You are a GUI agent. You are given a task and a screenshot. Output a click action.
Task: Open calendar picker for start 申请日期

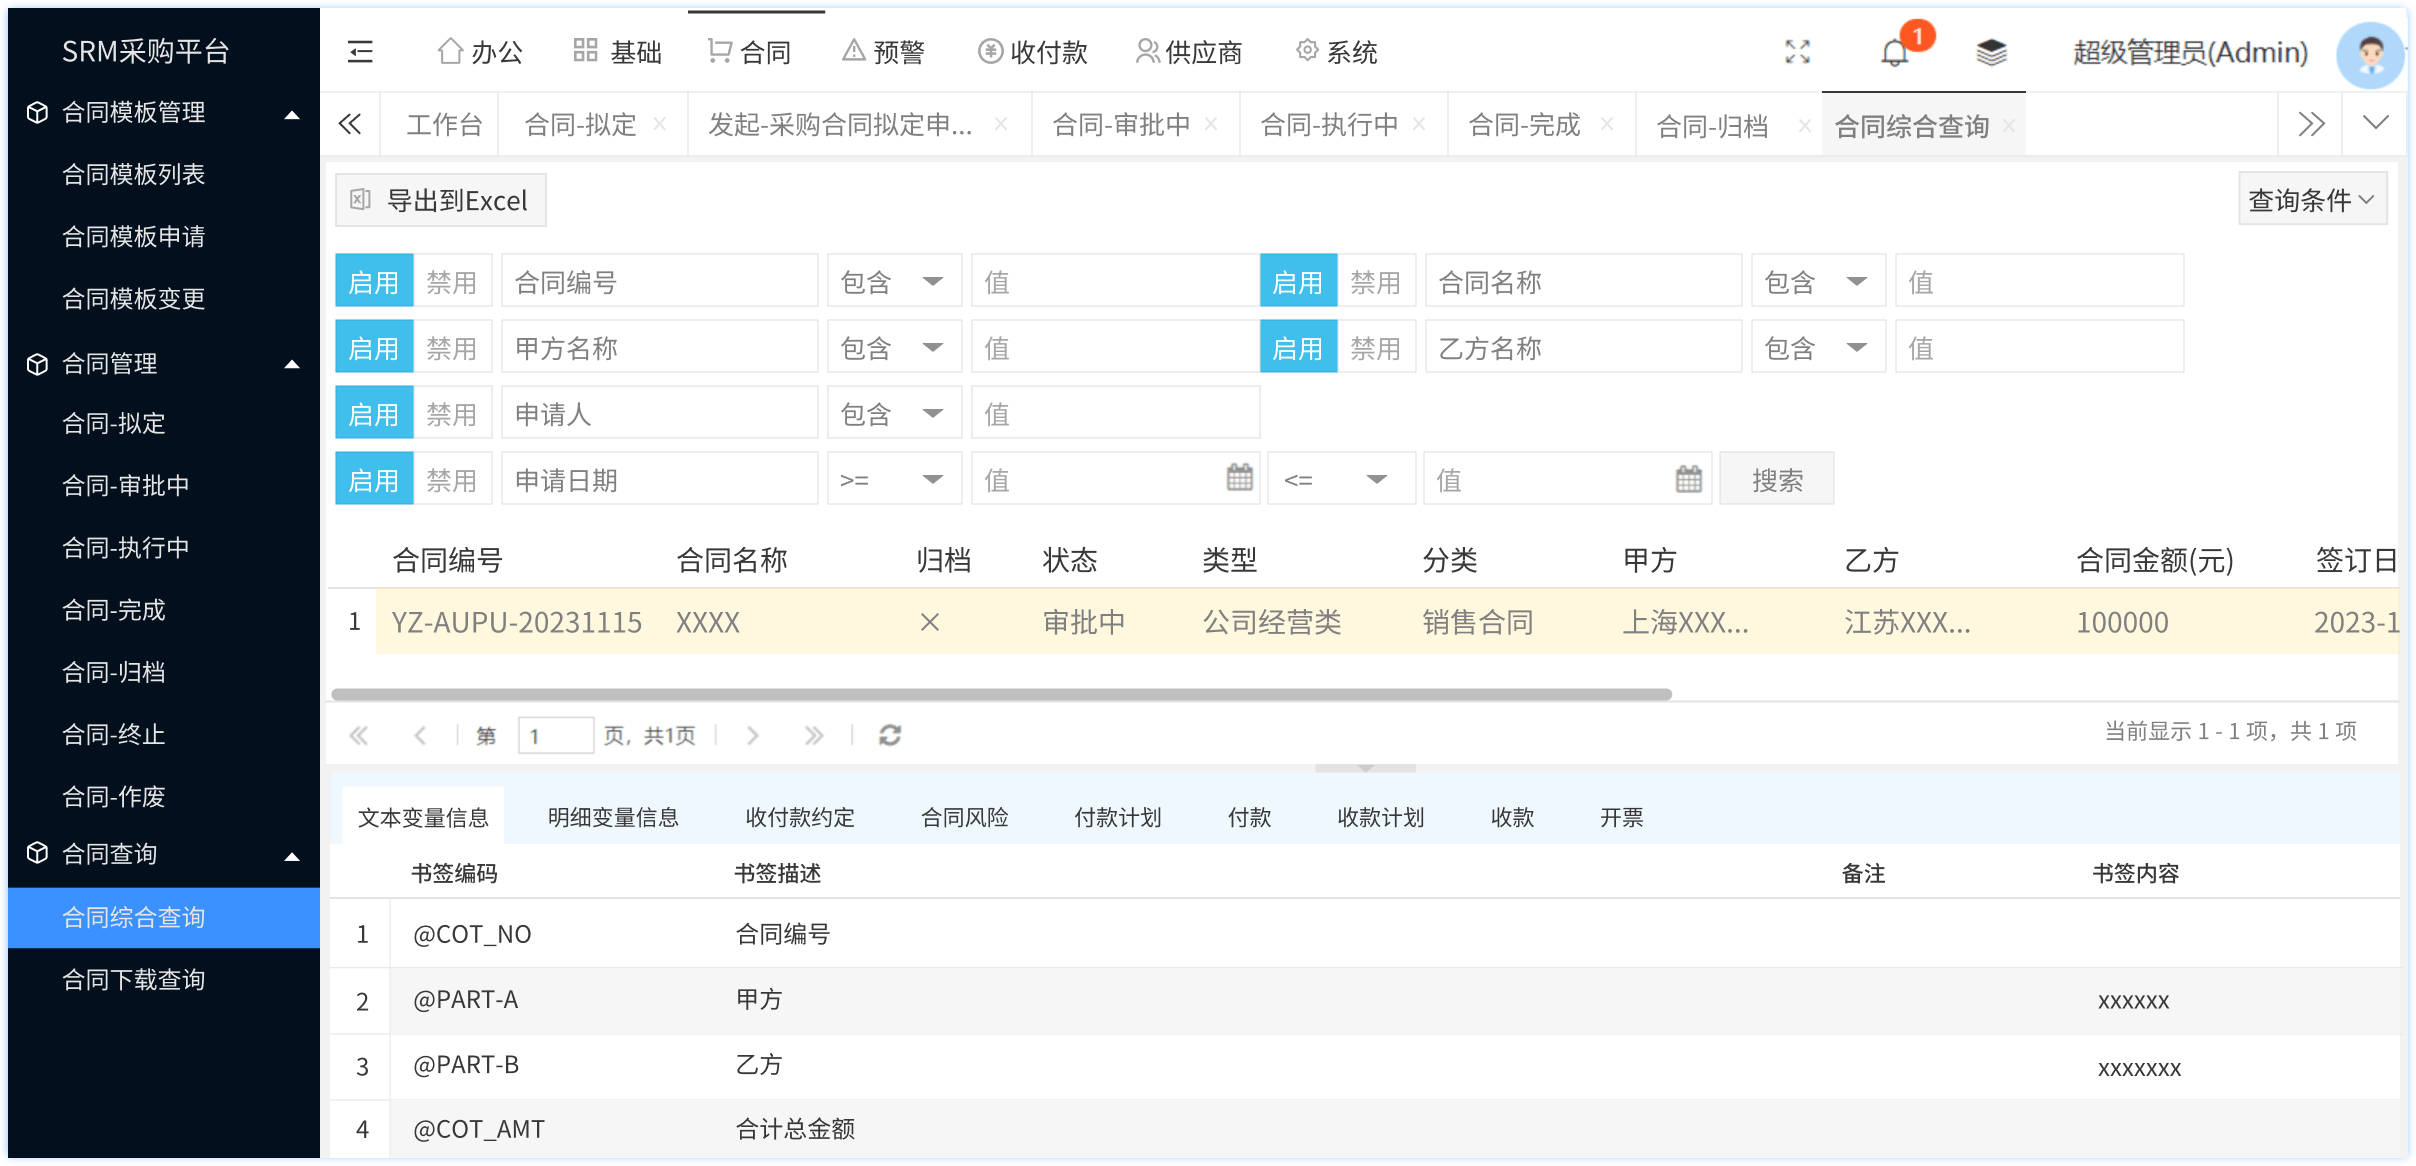point(1239,479)
